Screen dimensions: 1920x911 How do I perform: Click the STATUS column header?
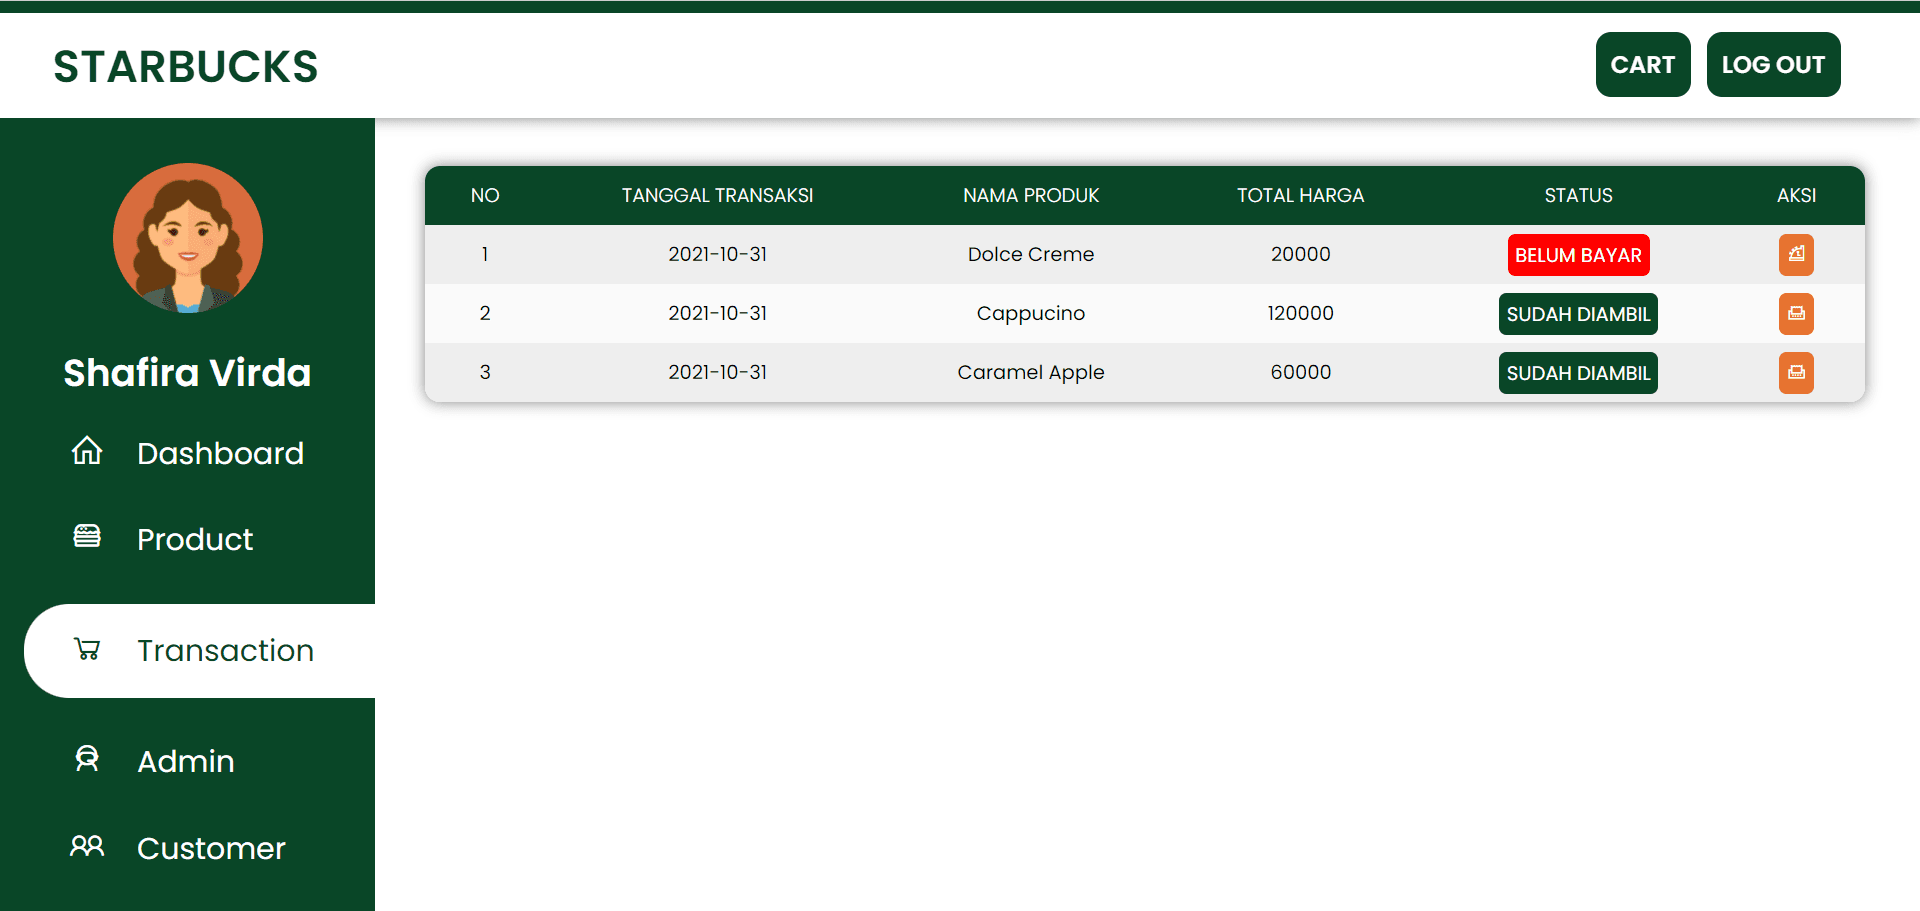[1578, 195]
